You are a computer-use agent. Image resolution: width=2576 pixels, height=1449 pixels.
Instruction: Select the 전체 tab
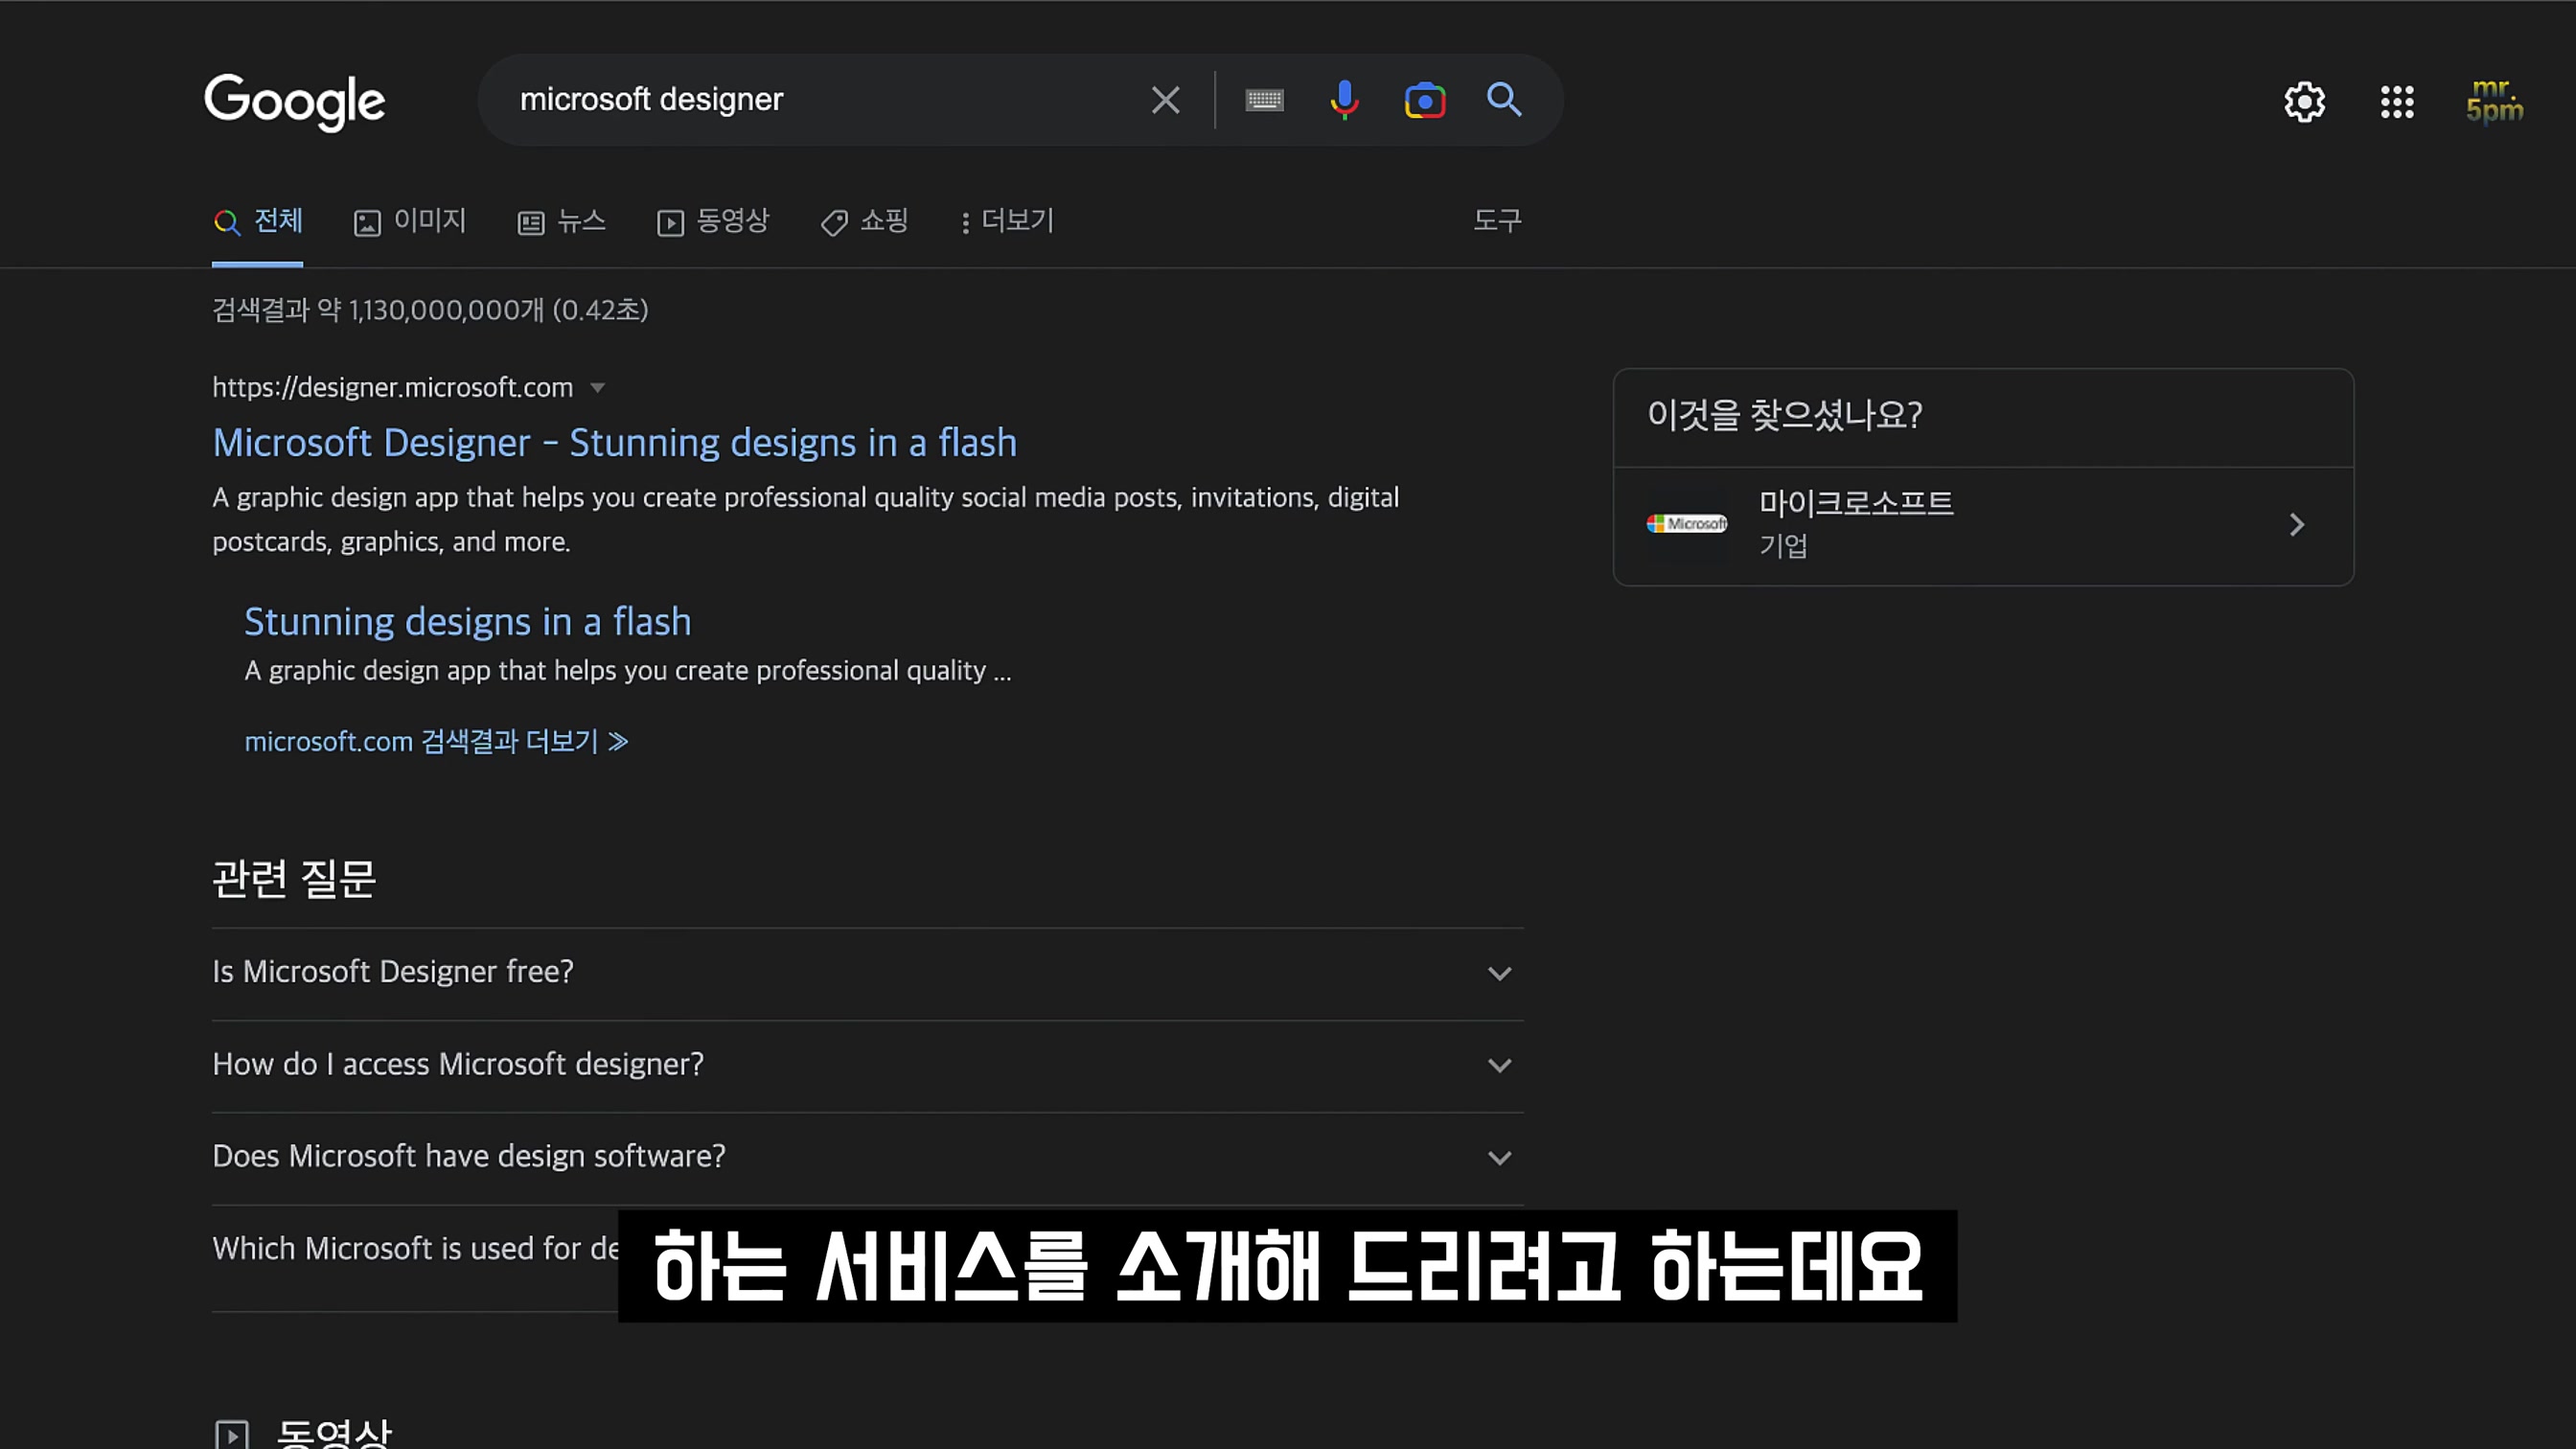pyautogui.click(x=258, y=221)
